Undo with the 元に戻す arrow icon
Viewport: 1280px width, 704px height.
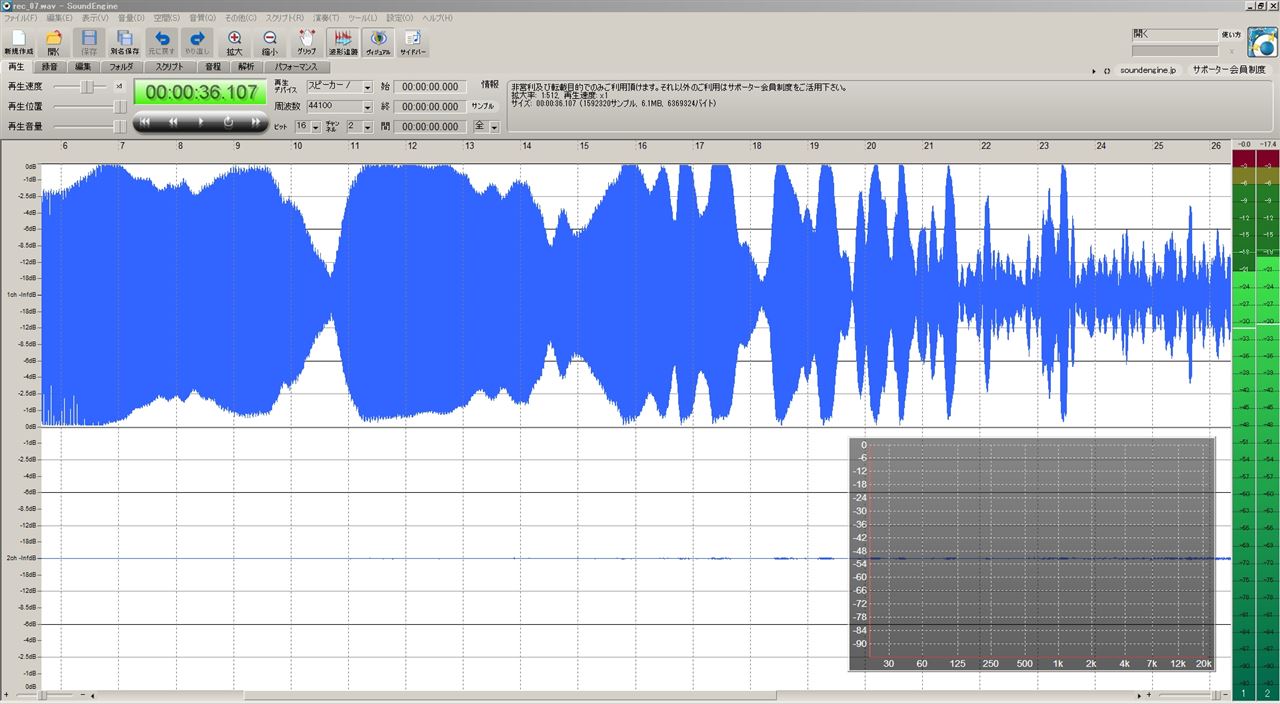[x=161, y=42]
